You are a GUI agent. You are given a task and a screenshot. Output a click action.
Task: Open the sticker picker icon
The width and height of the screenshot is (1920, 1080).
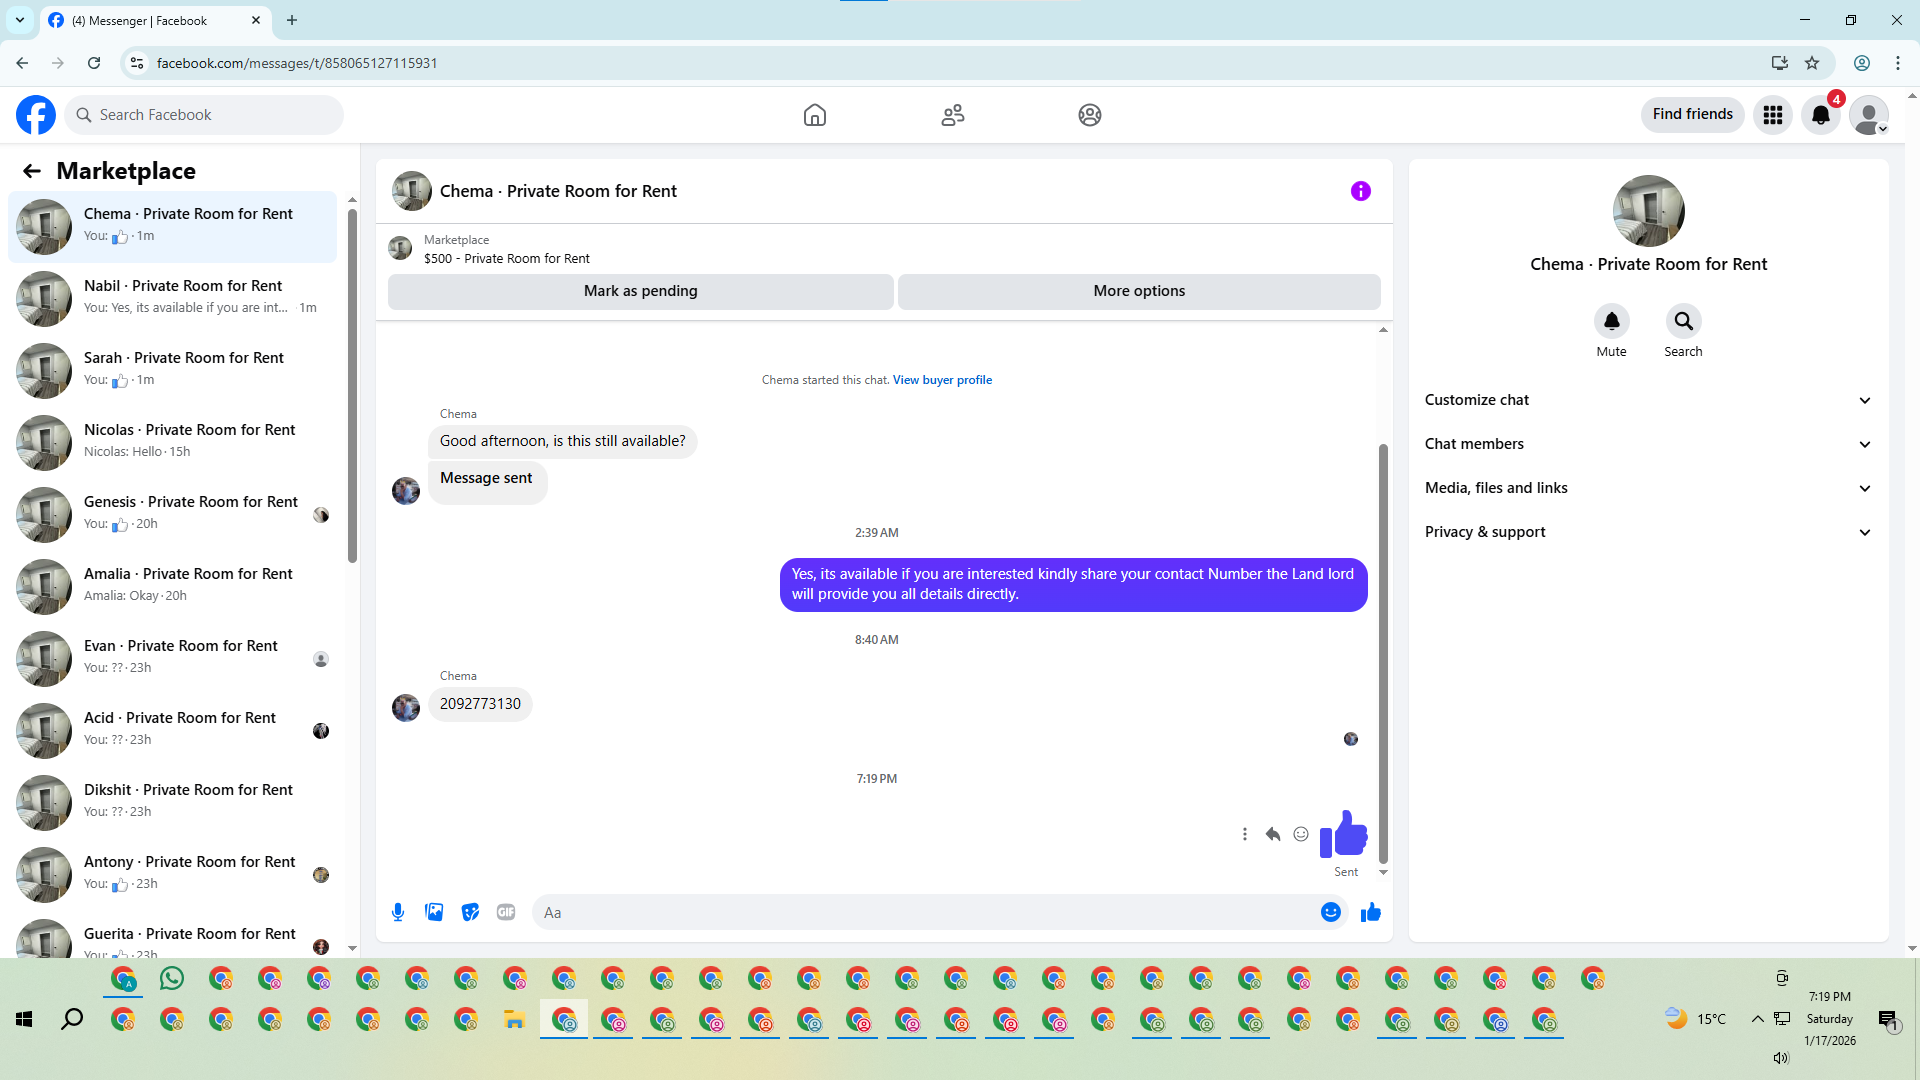point(470,912)
